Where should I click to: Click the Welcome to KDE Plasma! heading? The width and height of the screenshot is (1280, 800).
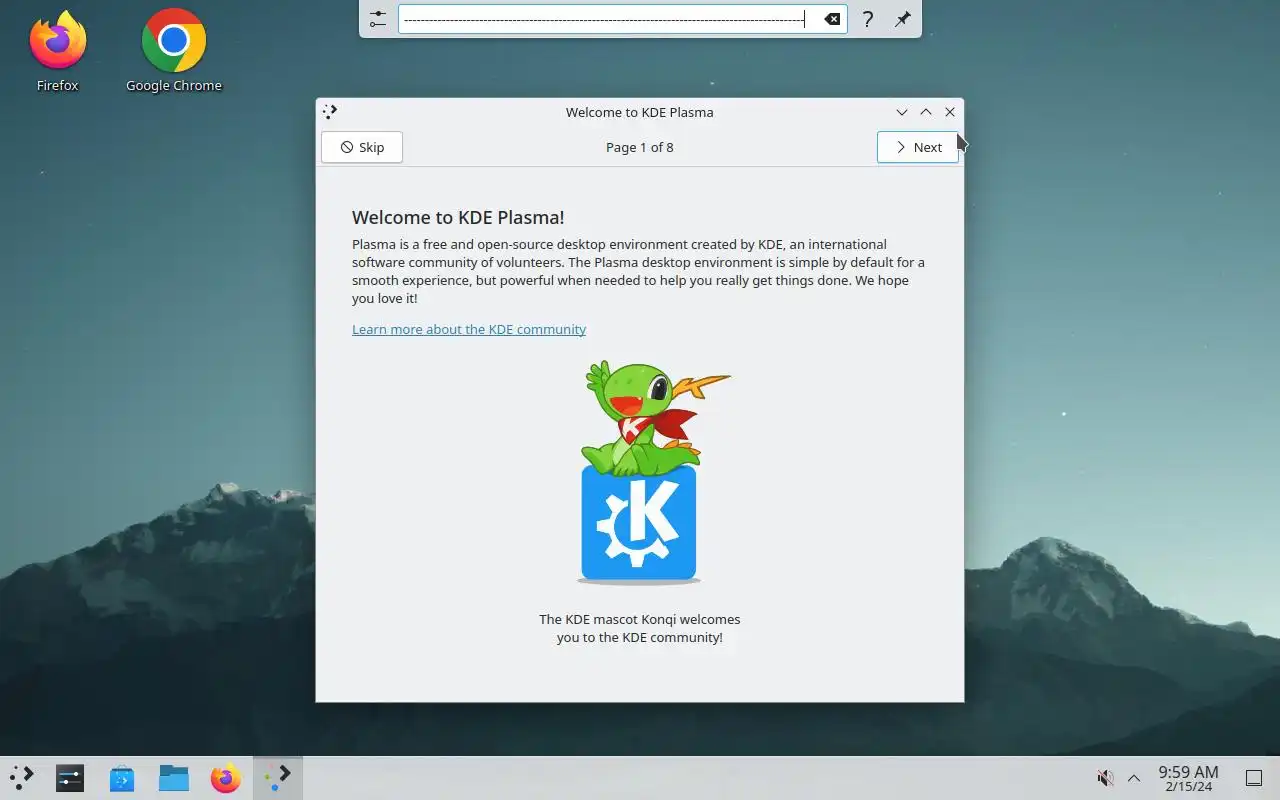coord(458,217)
